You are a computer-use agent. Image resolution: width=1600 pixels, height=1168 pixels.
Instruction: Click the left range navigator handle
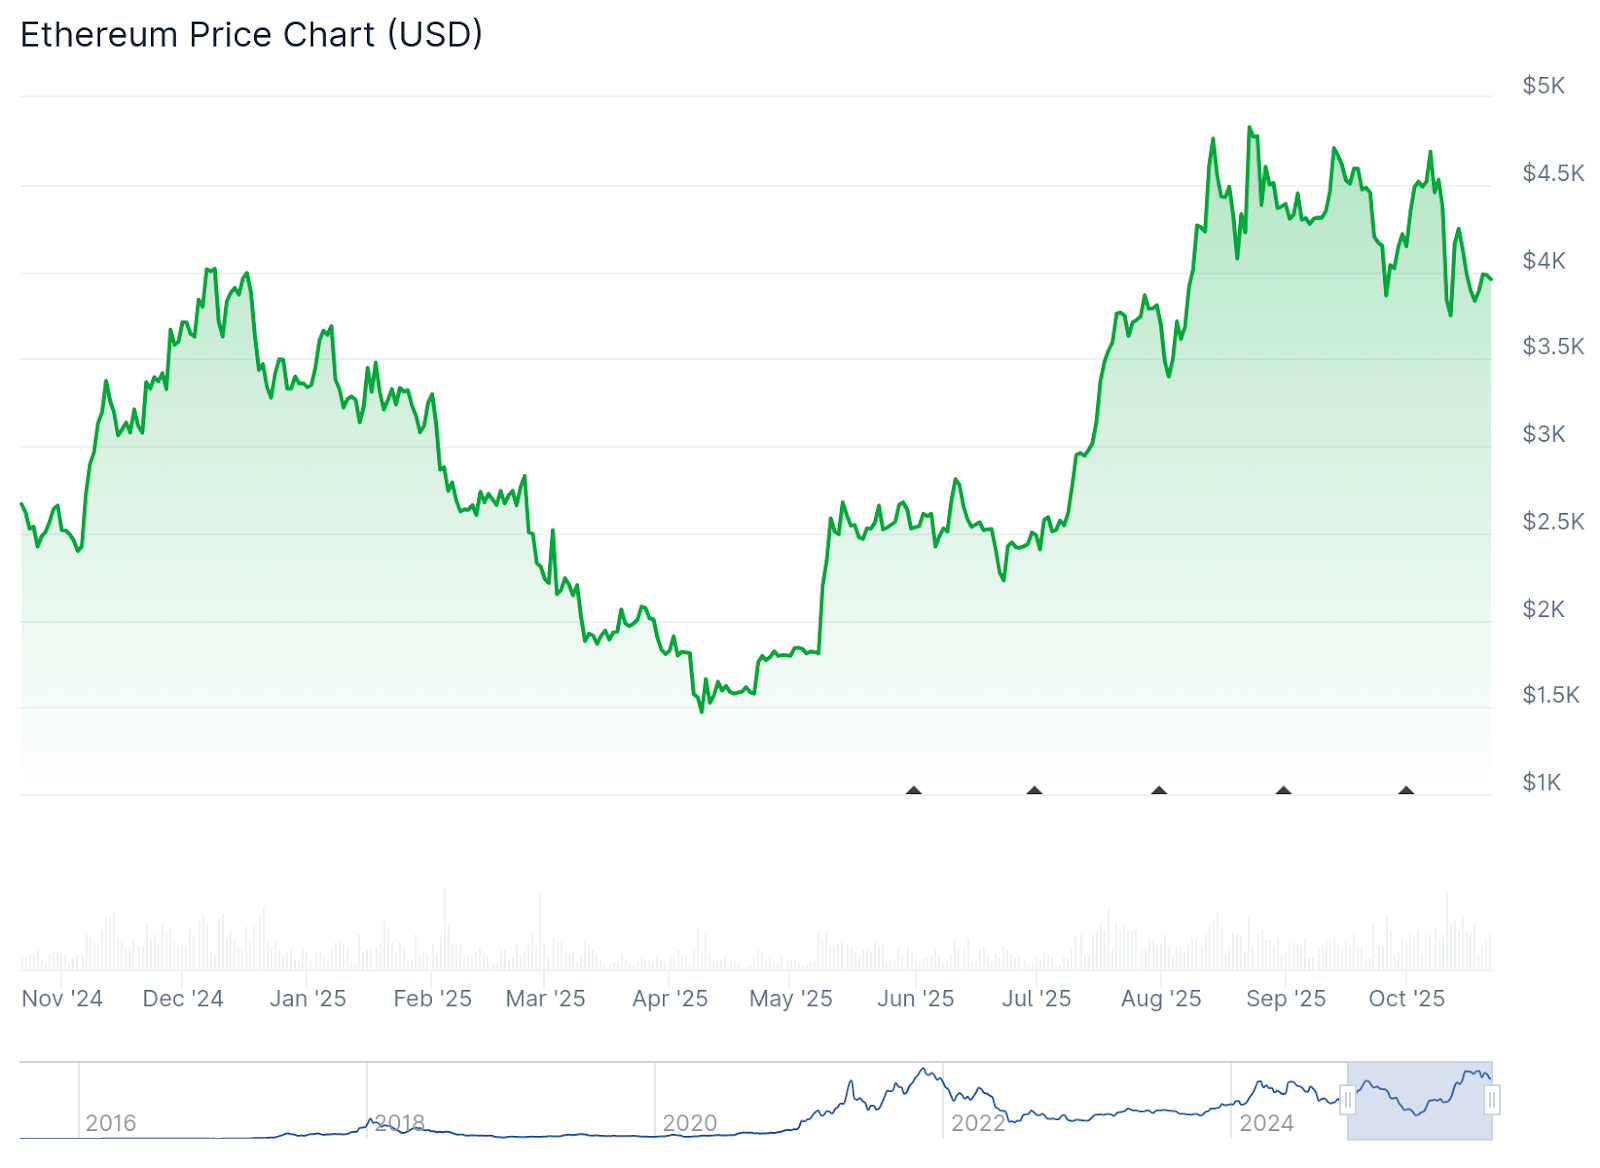tap(1348, 1101)
